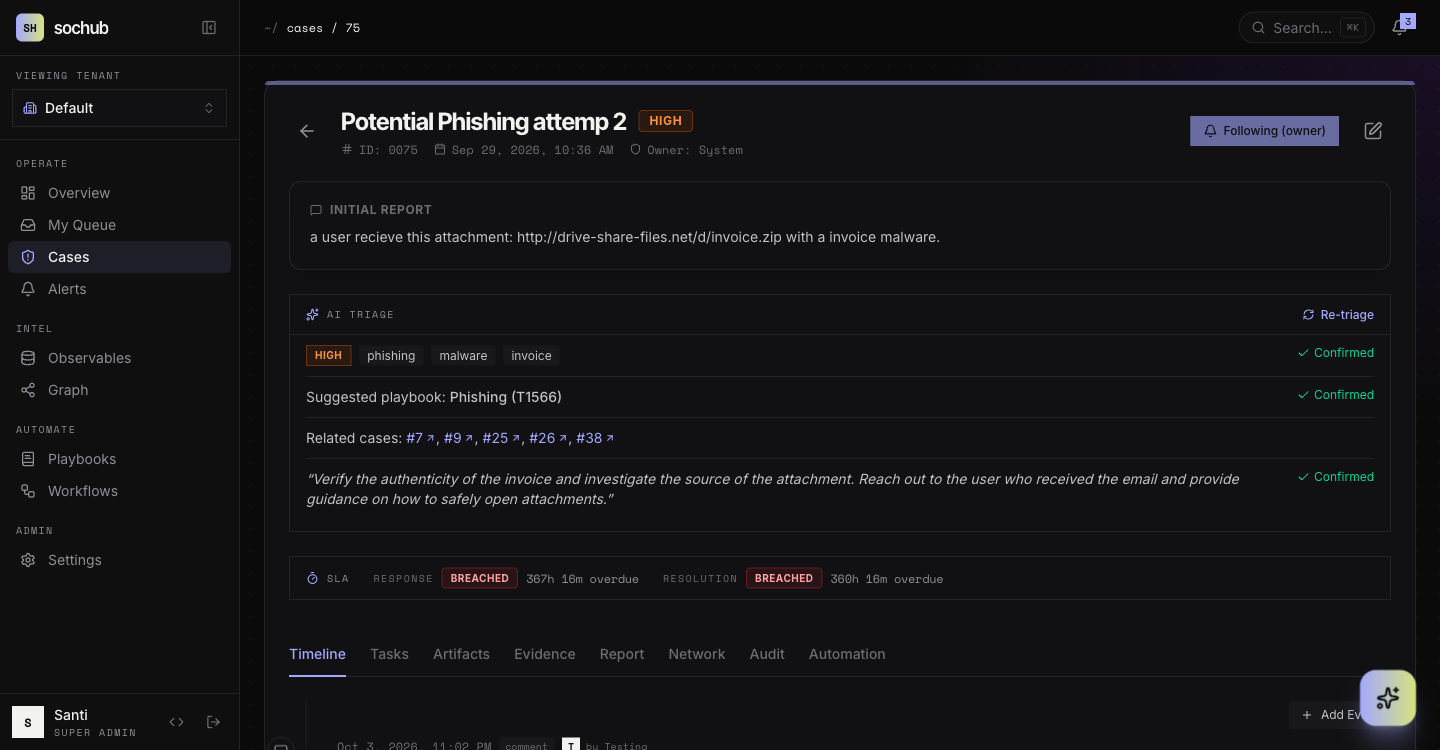Switch to the Artifacts tab
Screen dimensions: 1440x750
click(x=461, y=654)
